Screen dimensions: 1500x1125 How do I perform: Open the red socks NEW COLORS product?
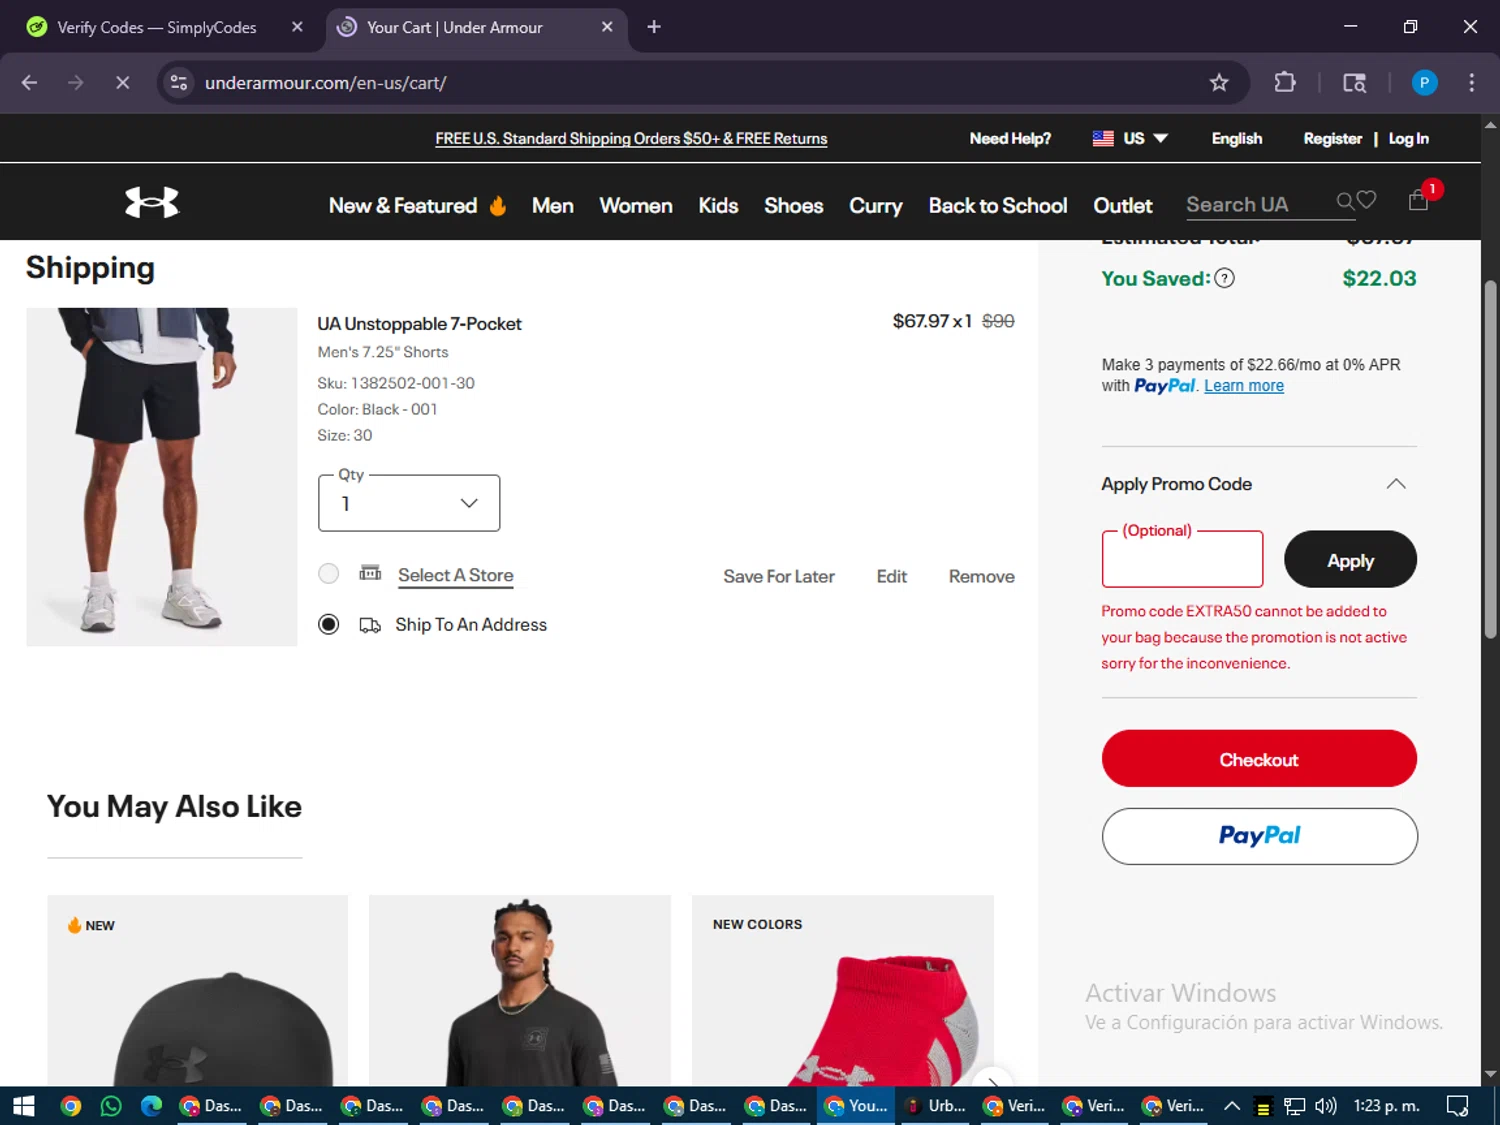[843, 991]
